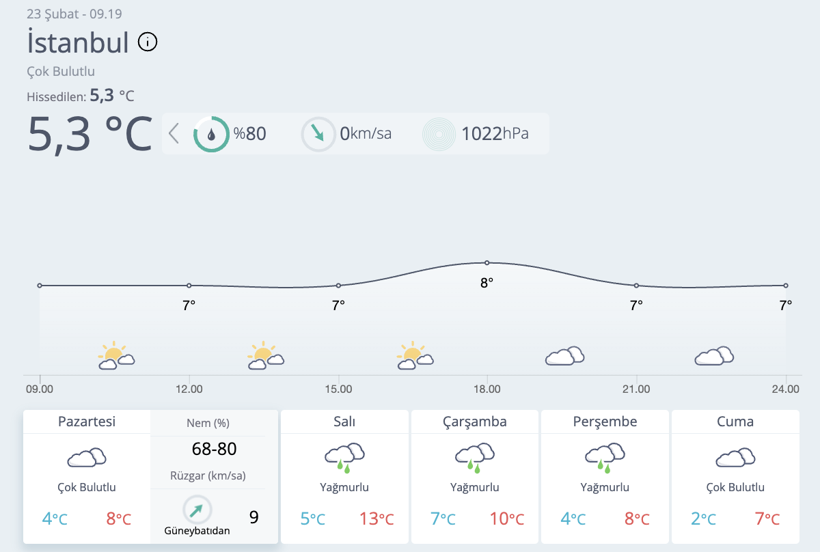Click the 13°C high for Salı
The height and width of the screenshot is (552, 820).
pyautogui.click(x=377, y=519)
